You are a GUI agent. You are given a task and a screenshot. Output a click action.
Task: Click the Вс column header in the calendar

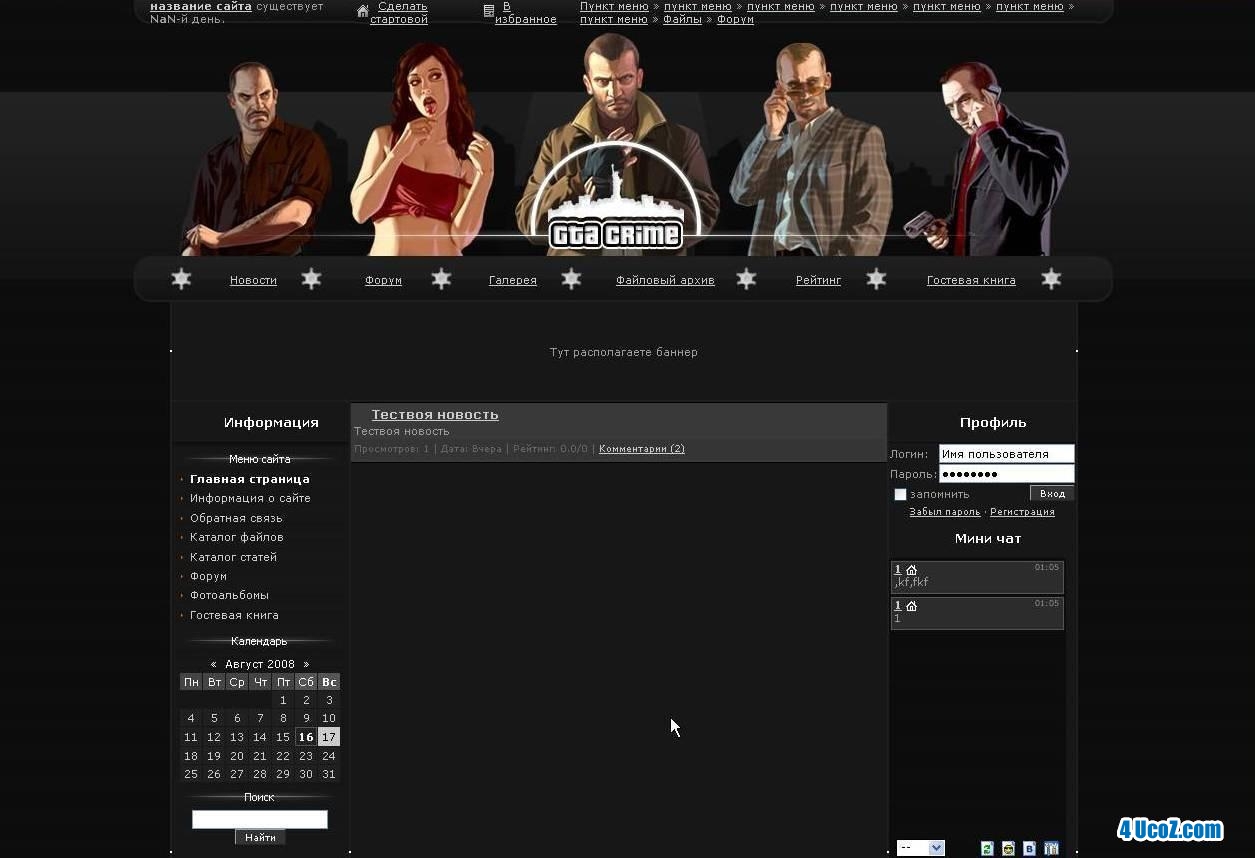point(329,682)
